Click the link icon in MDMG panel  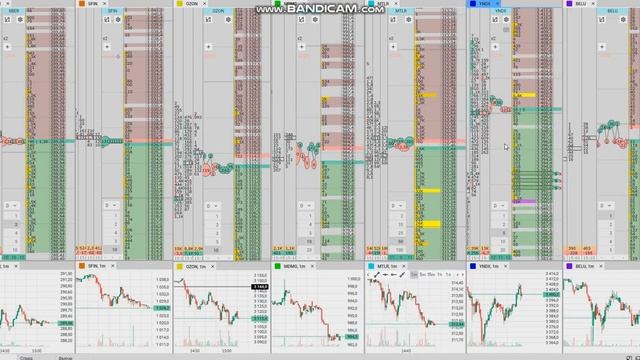(x=302, y=19)
